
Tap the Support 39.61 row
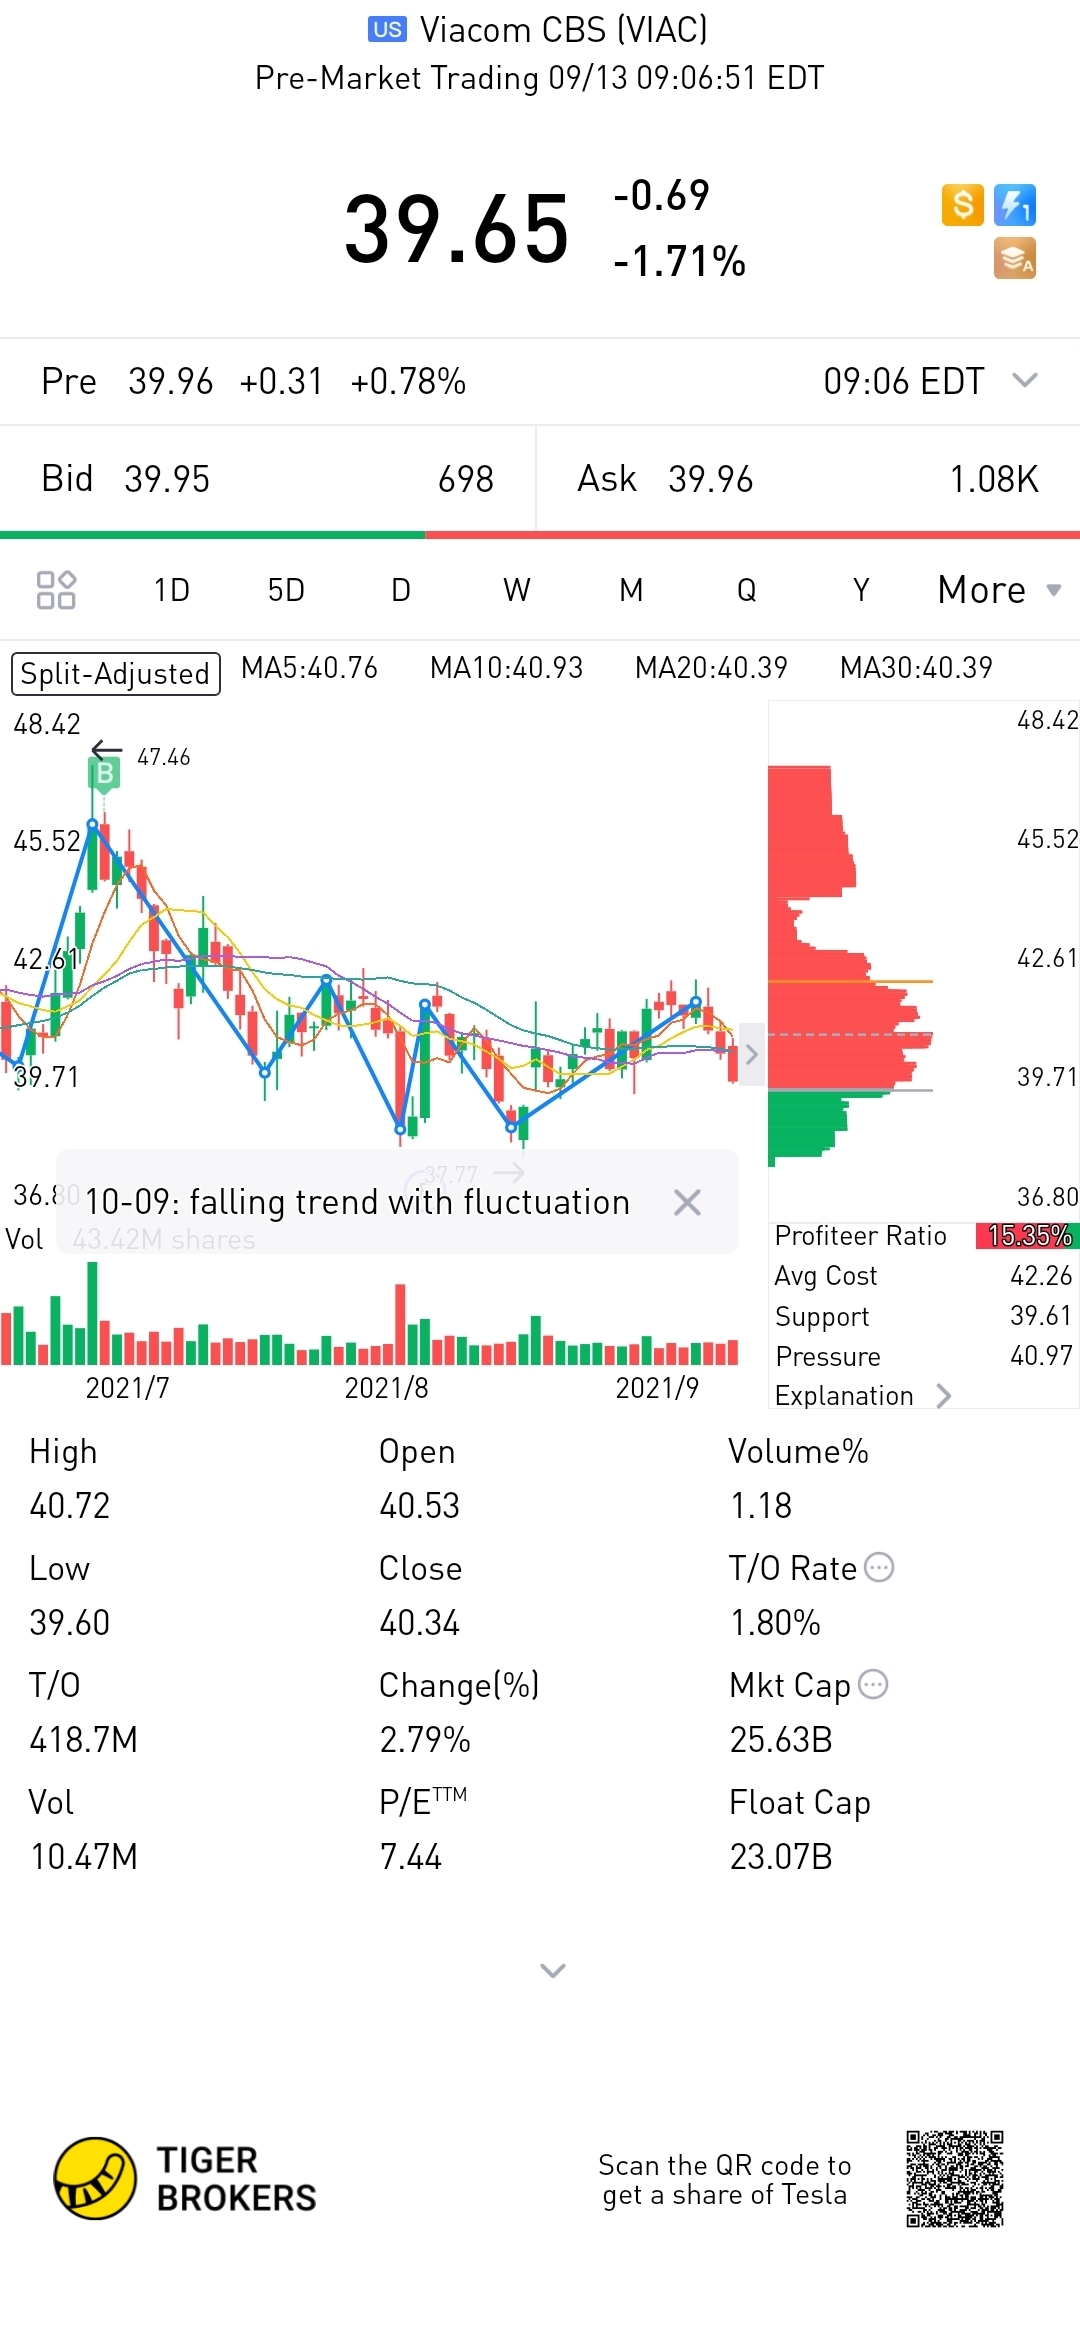(924, 1316)
